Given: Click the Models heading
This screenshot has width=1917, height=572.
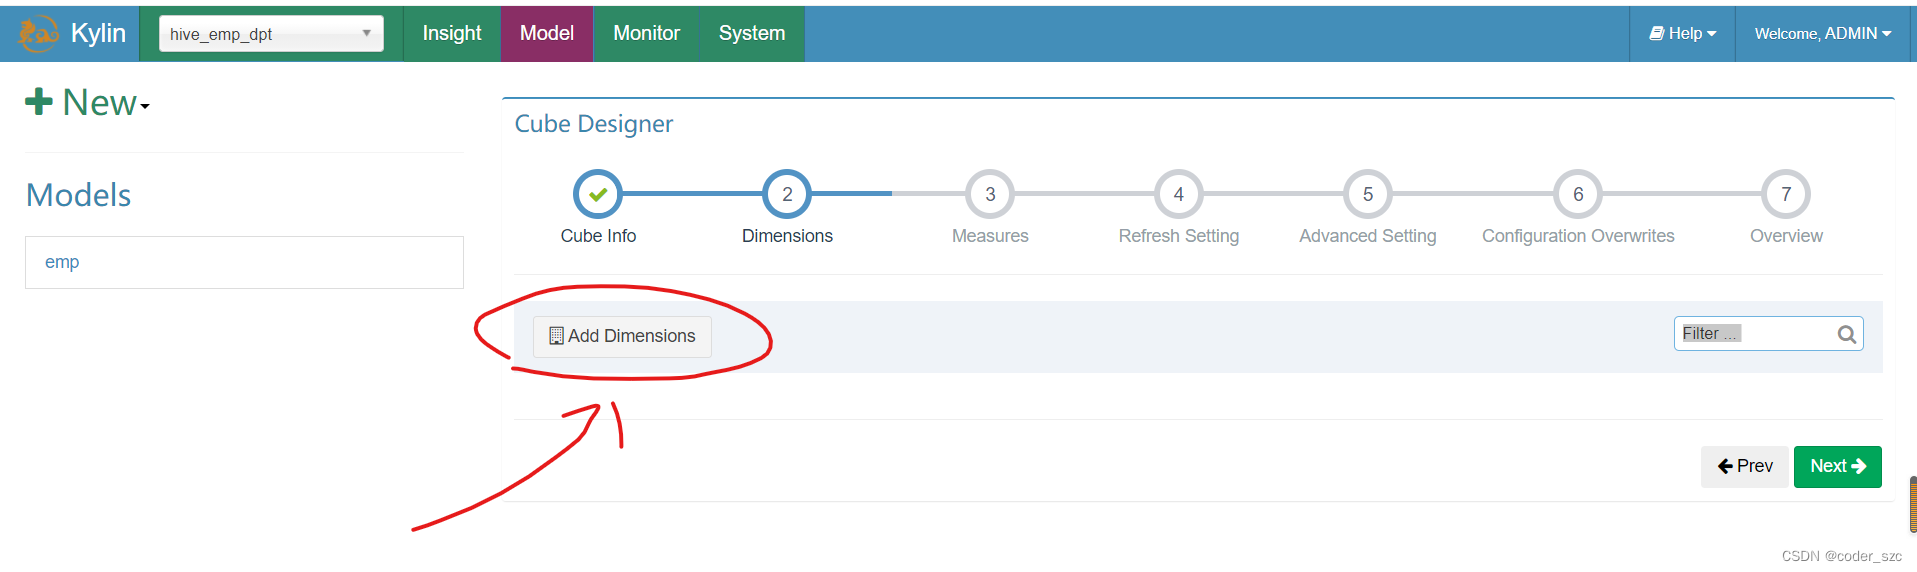Looking at the screenshot, I should tap(78, 195).
